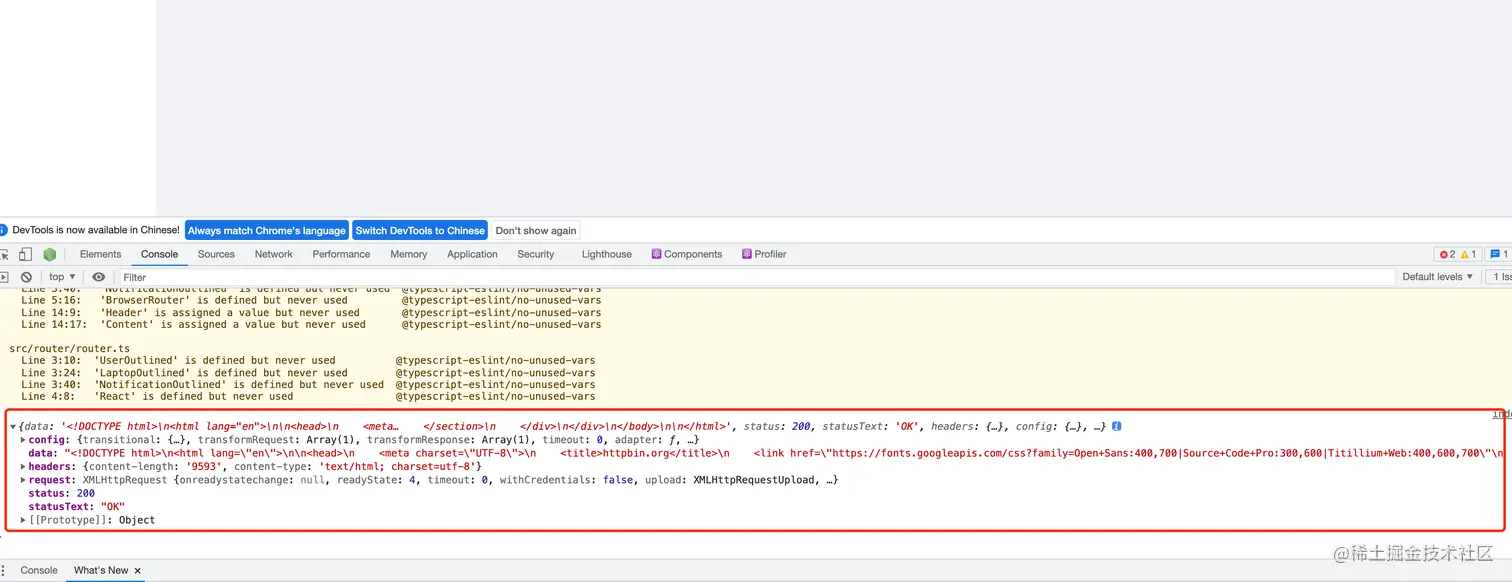Open the Performance tab
The width and height of the screenshot is (1512, 582).
[341, 254]
